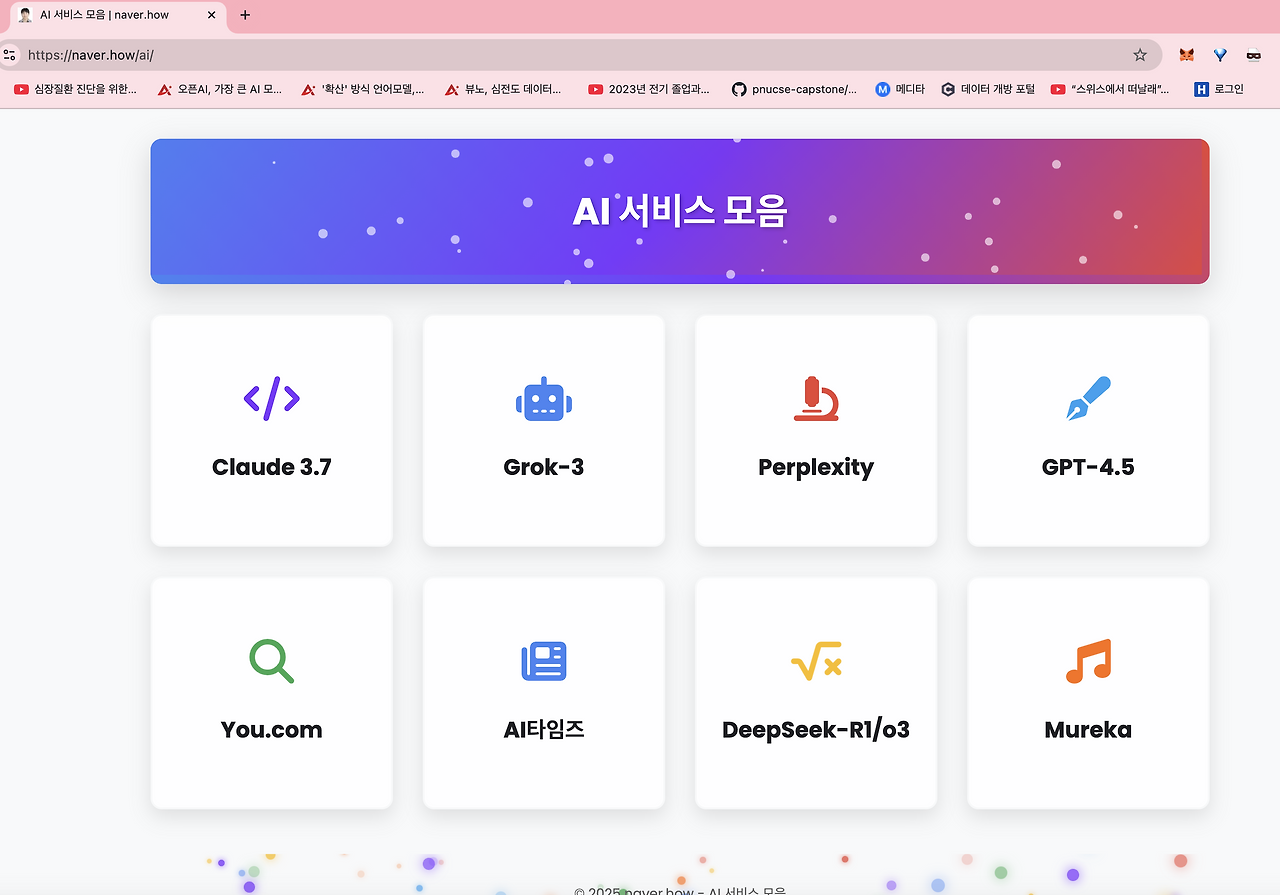Open the 로그인 bookmark
The width and height of the screenshot is (1280, 895).
coord(1219,89)
